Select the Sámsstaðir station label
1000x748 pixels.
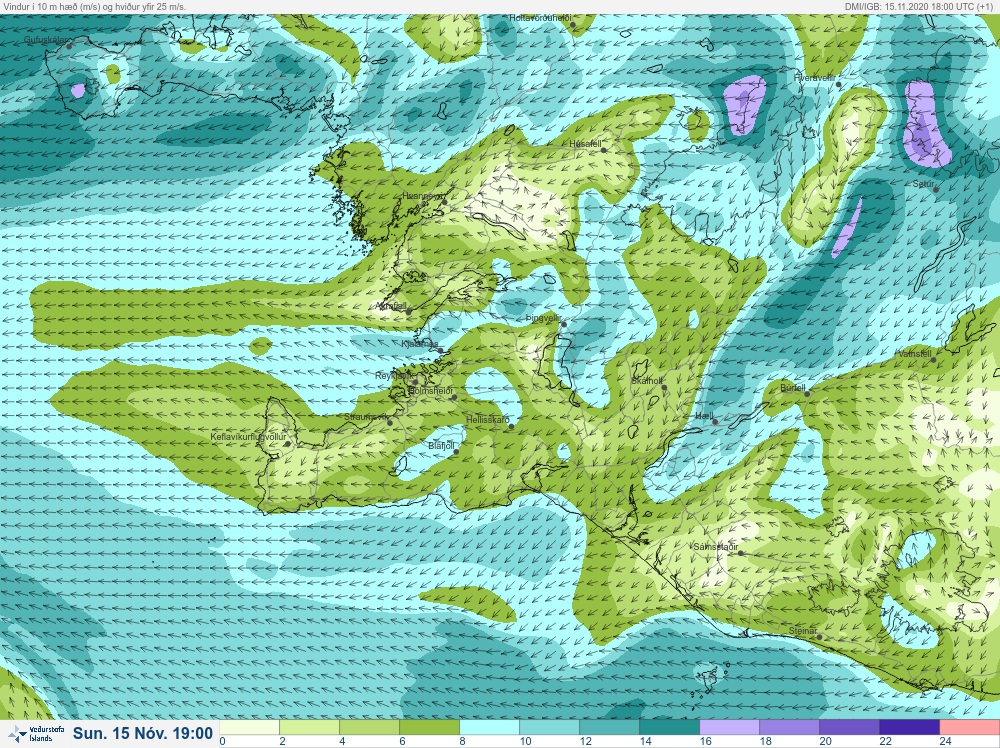coord(716,547)
